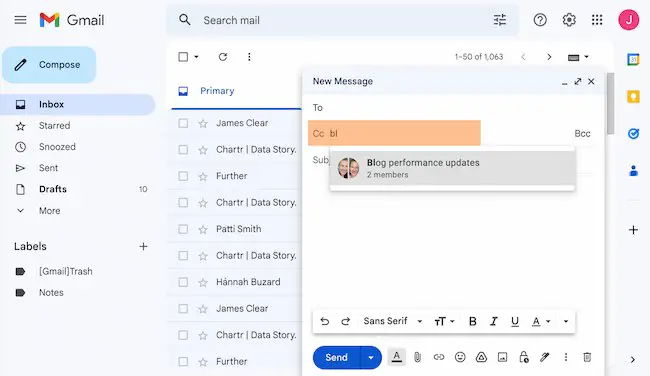Discard draft trash icon
650x376 pixels.
point(587,357)
